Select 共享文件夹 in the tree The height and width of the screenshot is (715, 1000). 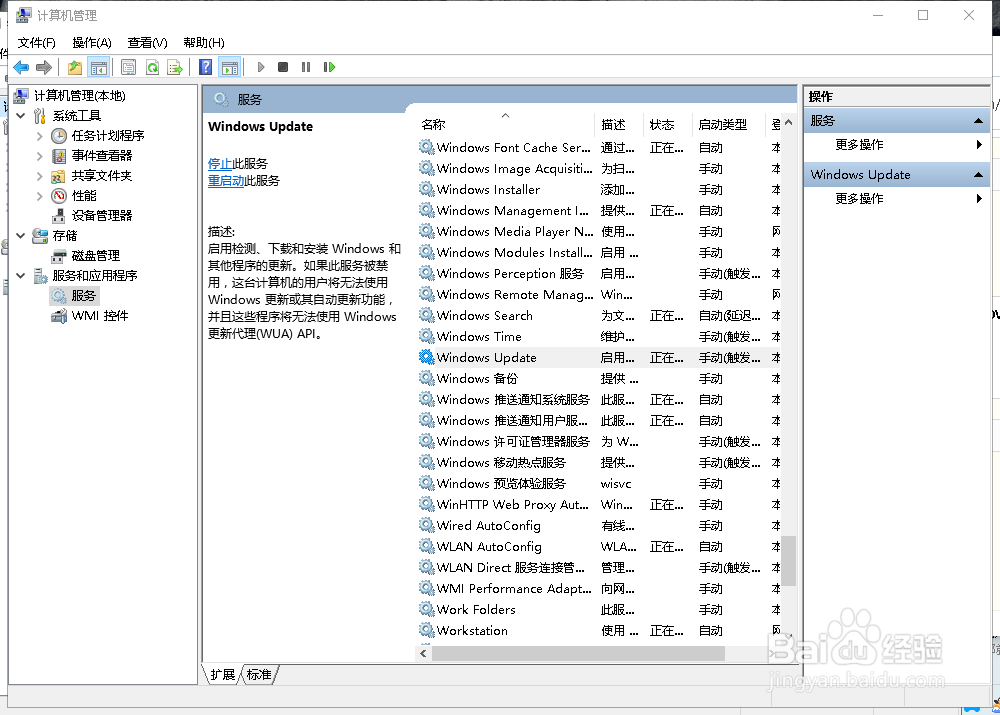[102, 175]
